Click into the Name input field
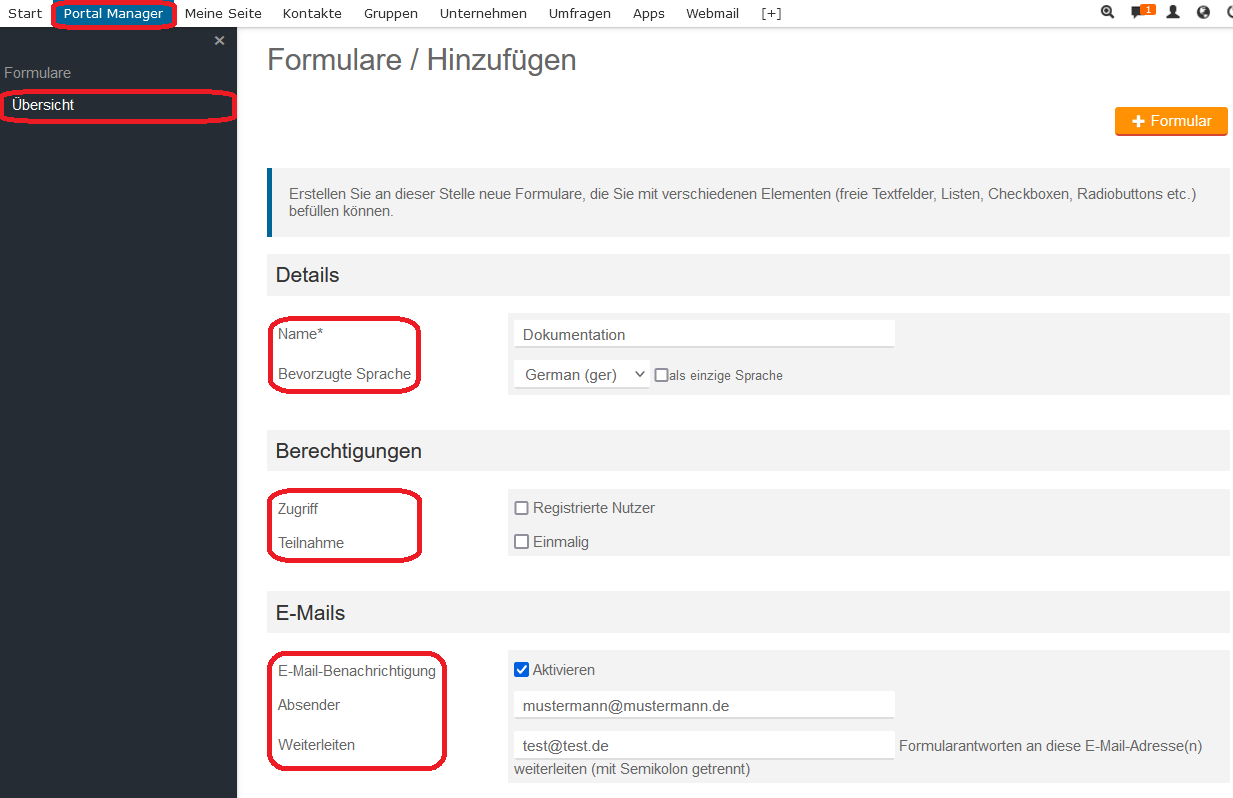This screenshot has width=1233, height=798. tap(704, 334)
